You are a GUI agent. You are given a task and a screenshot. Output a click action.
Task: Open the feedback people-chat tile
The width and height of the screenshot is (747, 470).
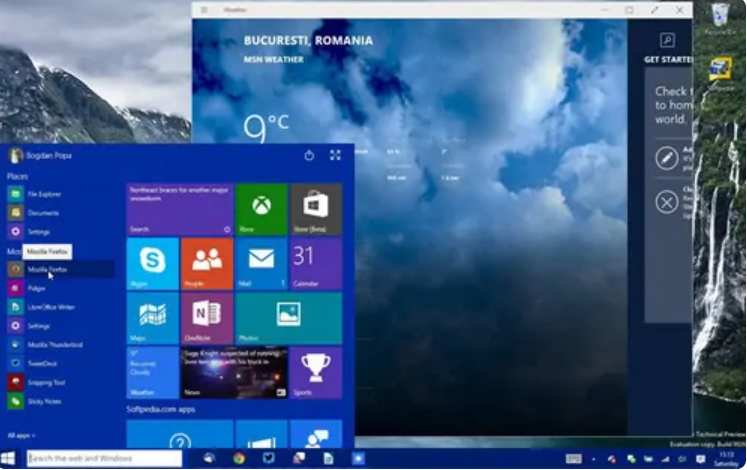point(316,434)
